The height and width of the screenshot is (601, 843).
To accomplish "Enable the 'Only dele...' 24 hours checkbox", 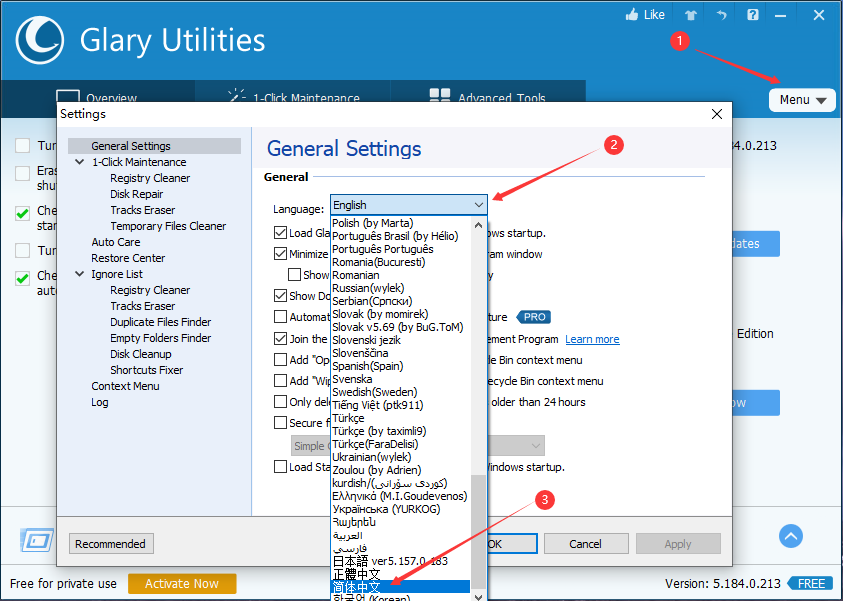I will (x=280, y=402).
